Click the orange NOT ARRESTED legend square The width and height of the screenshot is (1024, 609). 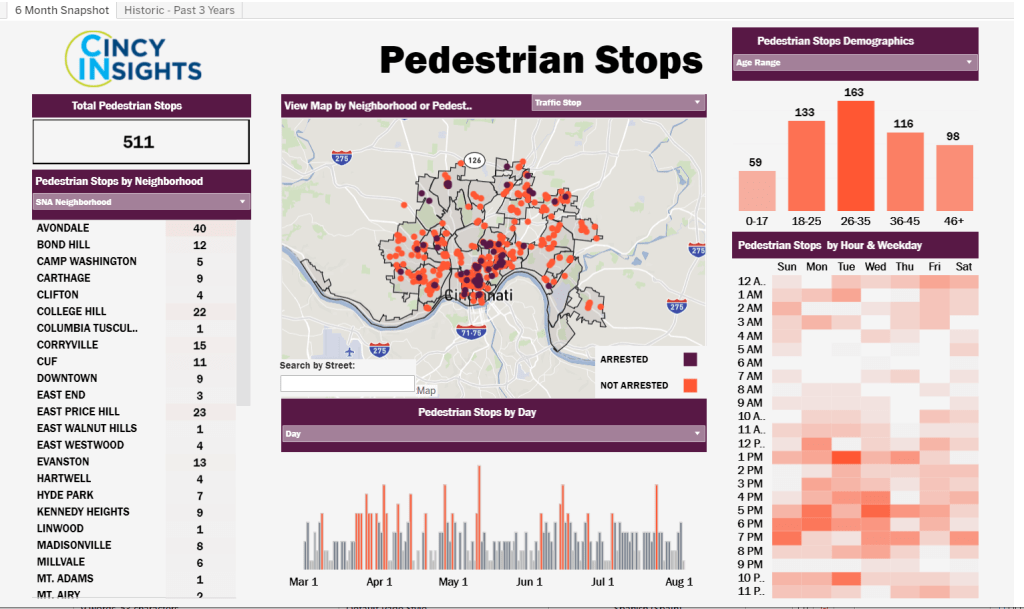pos(690,385)
